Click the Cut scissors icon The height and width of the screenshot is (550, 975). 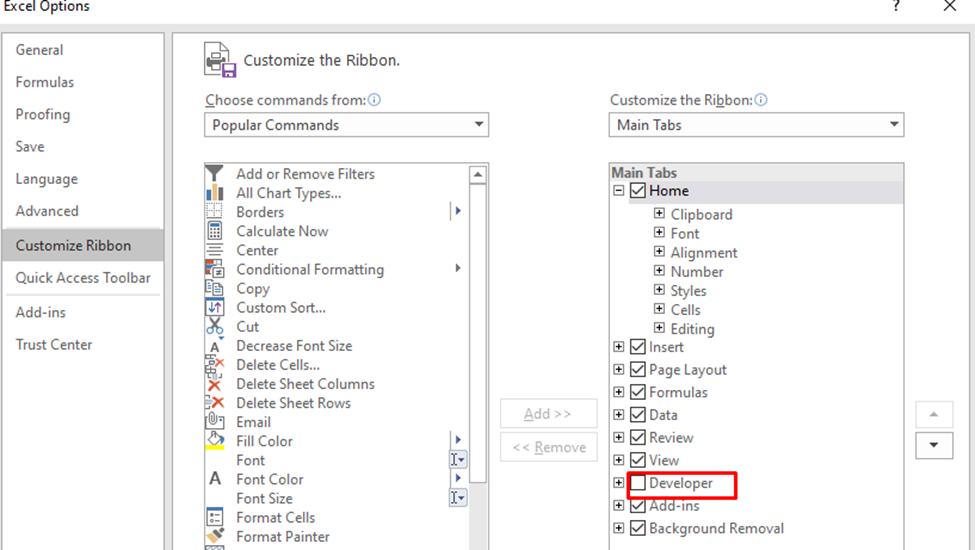[x=215, y=326]
